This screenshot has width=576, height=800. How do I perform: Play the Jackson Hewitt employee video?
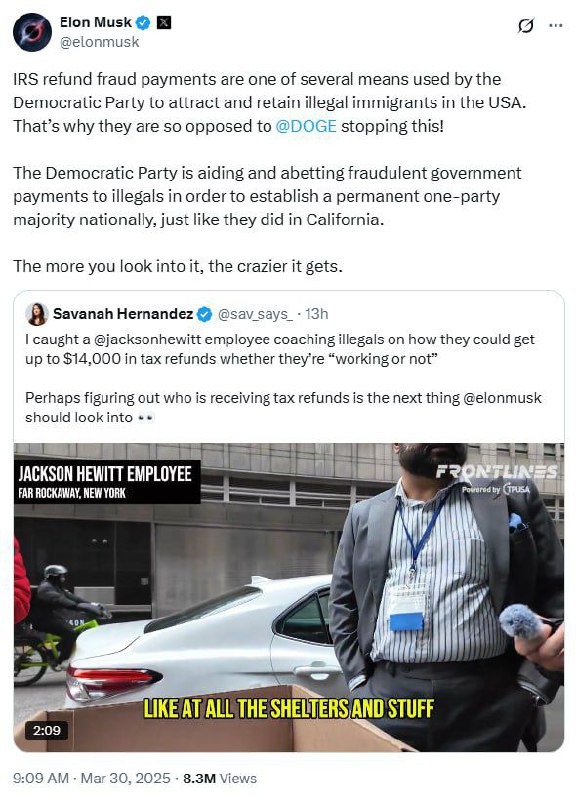pyautogui.click(x=289, y=597)
